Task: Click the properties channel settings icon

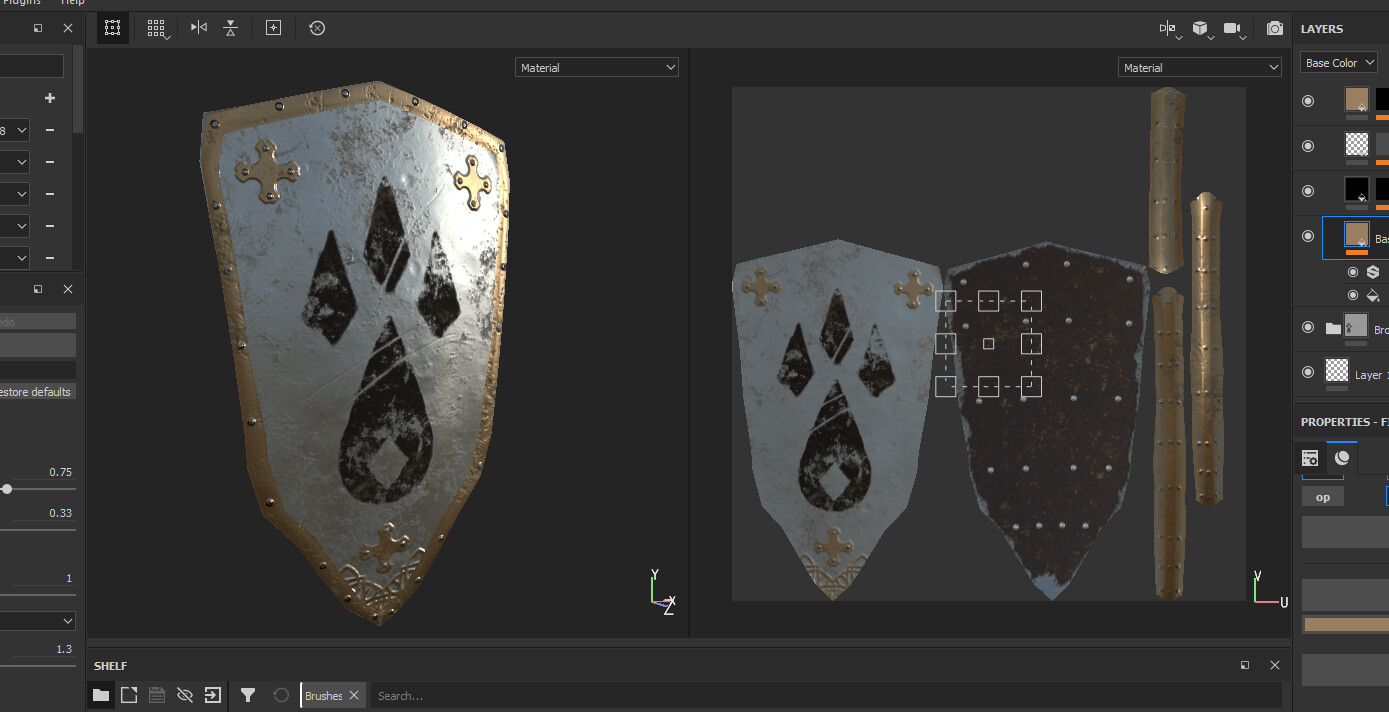Action: [1310, 458]
